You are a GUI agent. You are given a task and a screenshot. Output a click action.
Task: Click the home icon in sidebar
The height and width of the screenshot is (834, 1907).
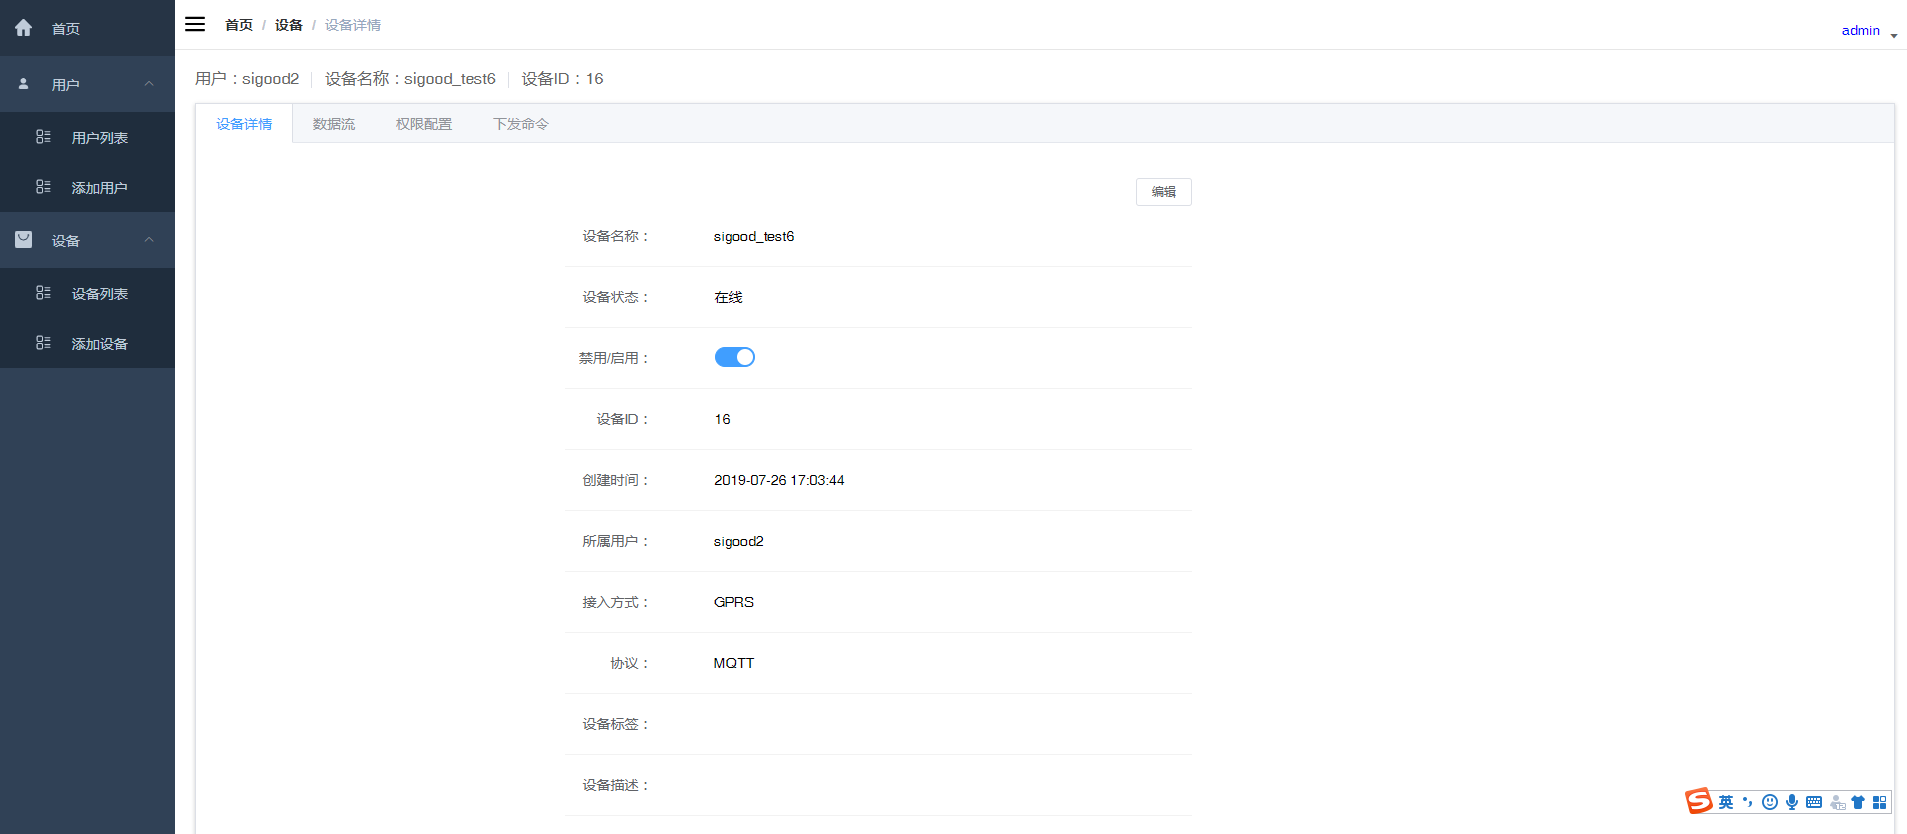point(24,28)
